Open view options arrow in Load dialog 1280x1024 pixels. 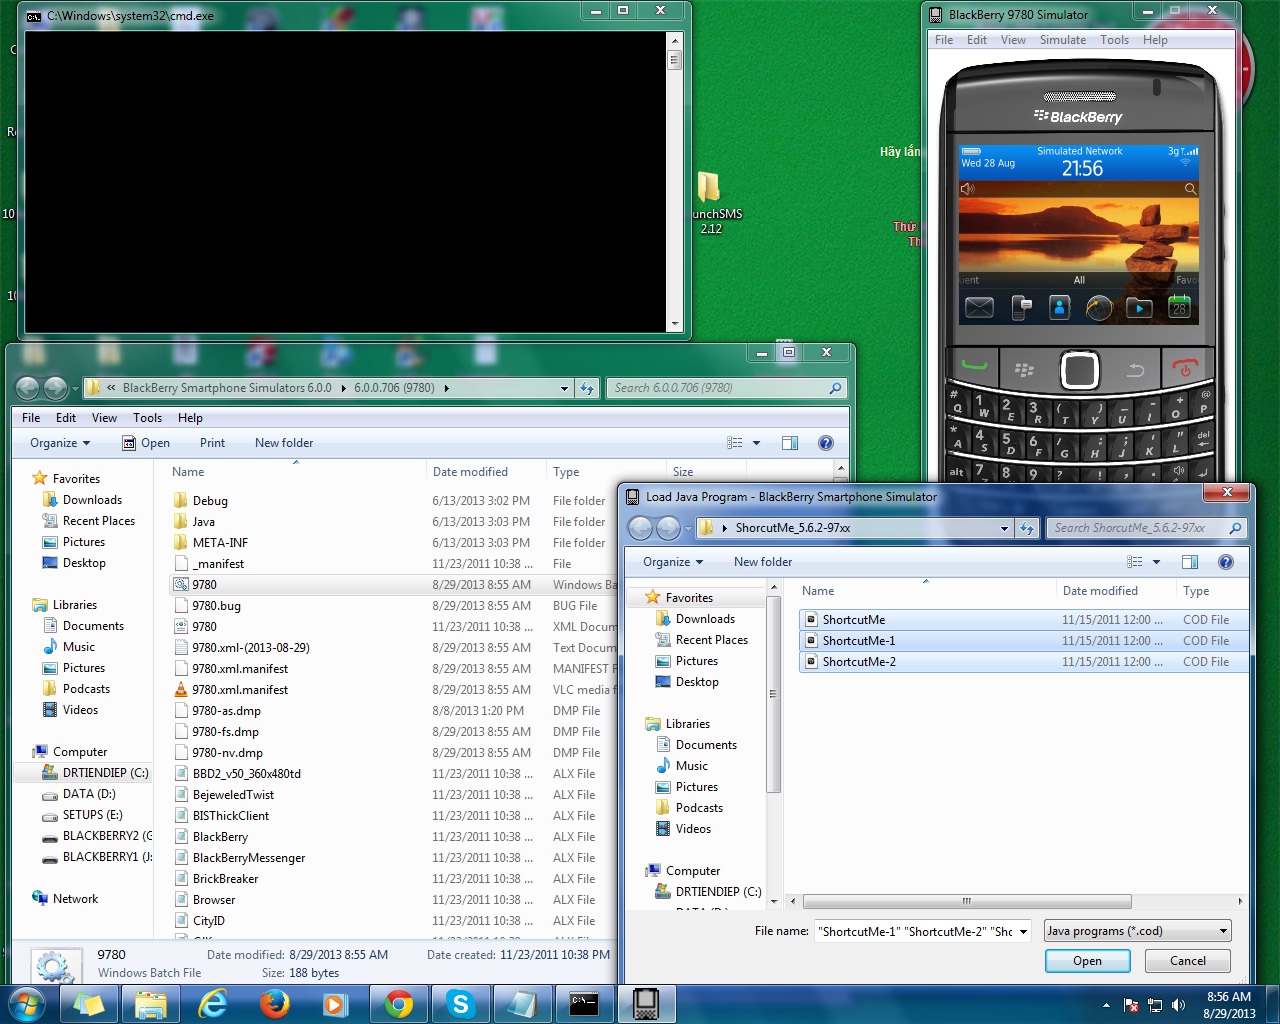(x=1156, y=562)
